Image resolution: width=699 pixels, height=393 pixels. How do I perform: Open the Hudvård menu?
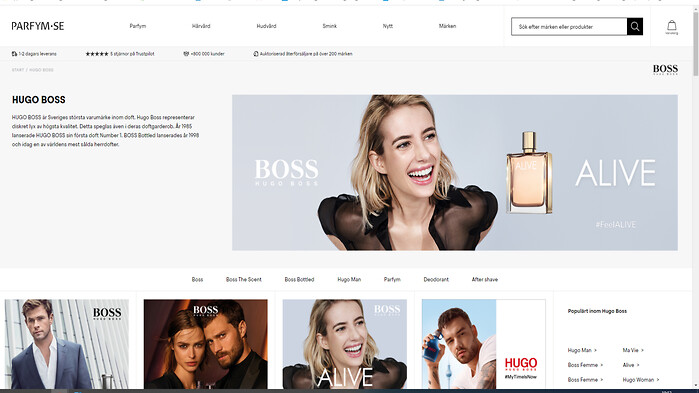click(x=266, y=26)
